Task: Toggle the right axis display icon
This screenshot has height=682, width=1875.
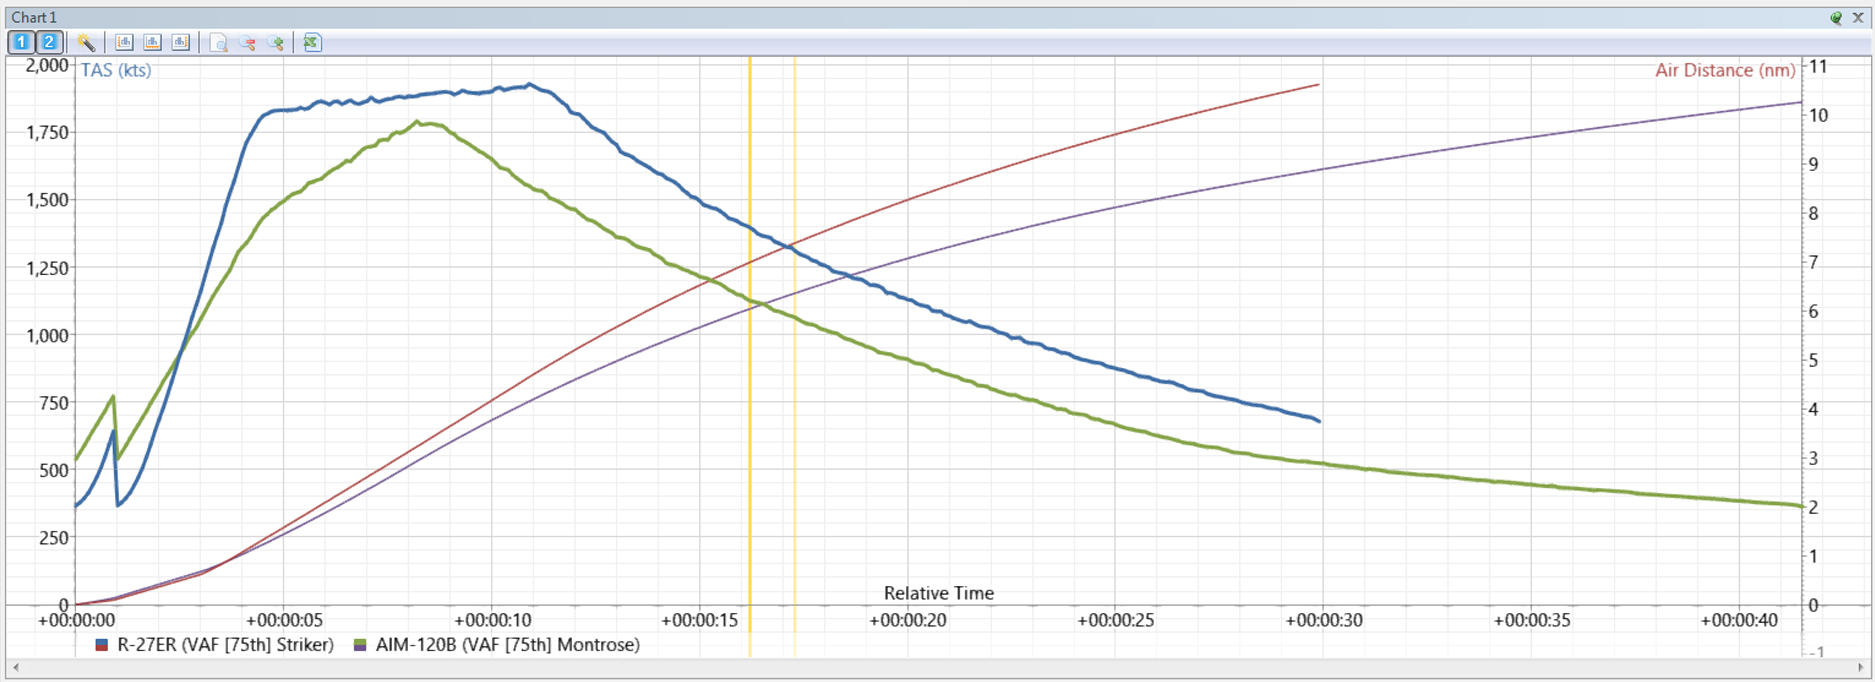Action: pos(180,42)
